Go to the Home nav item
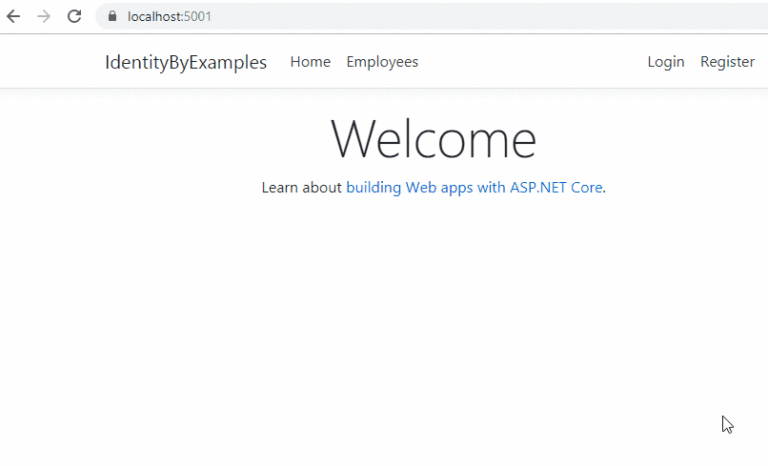The width and height of the screenshot is (768, 466). [310, 62]
